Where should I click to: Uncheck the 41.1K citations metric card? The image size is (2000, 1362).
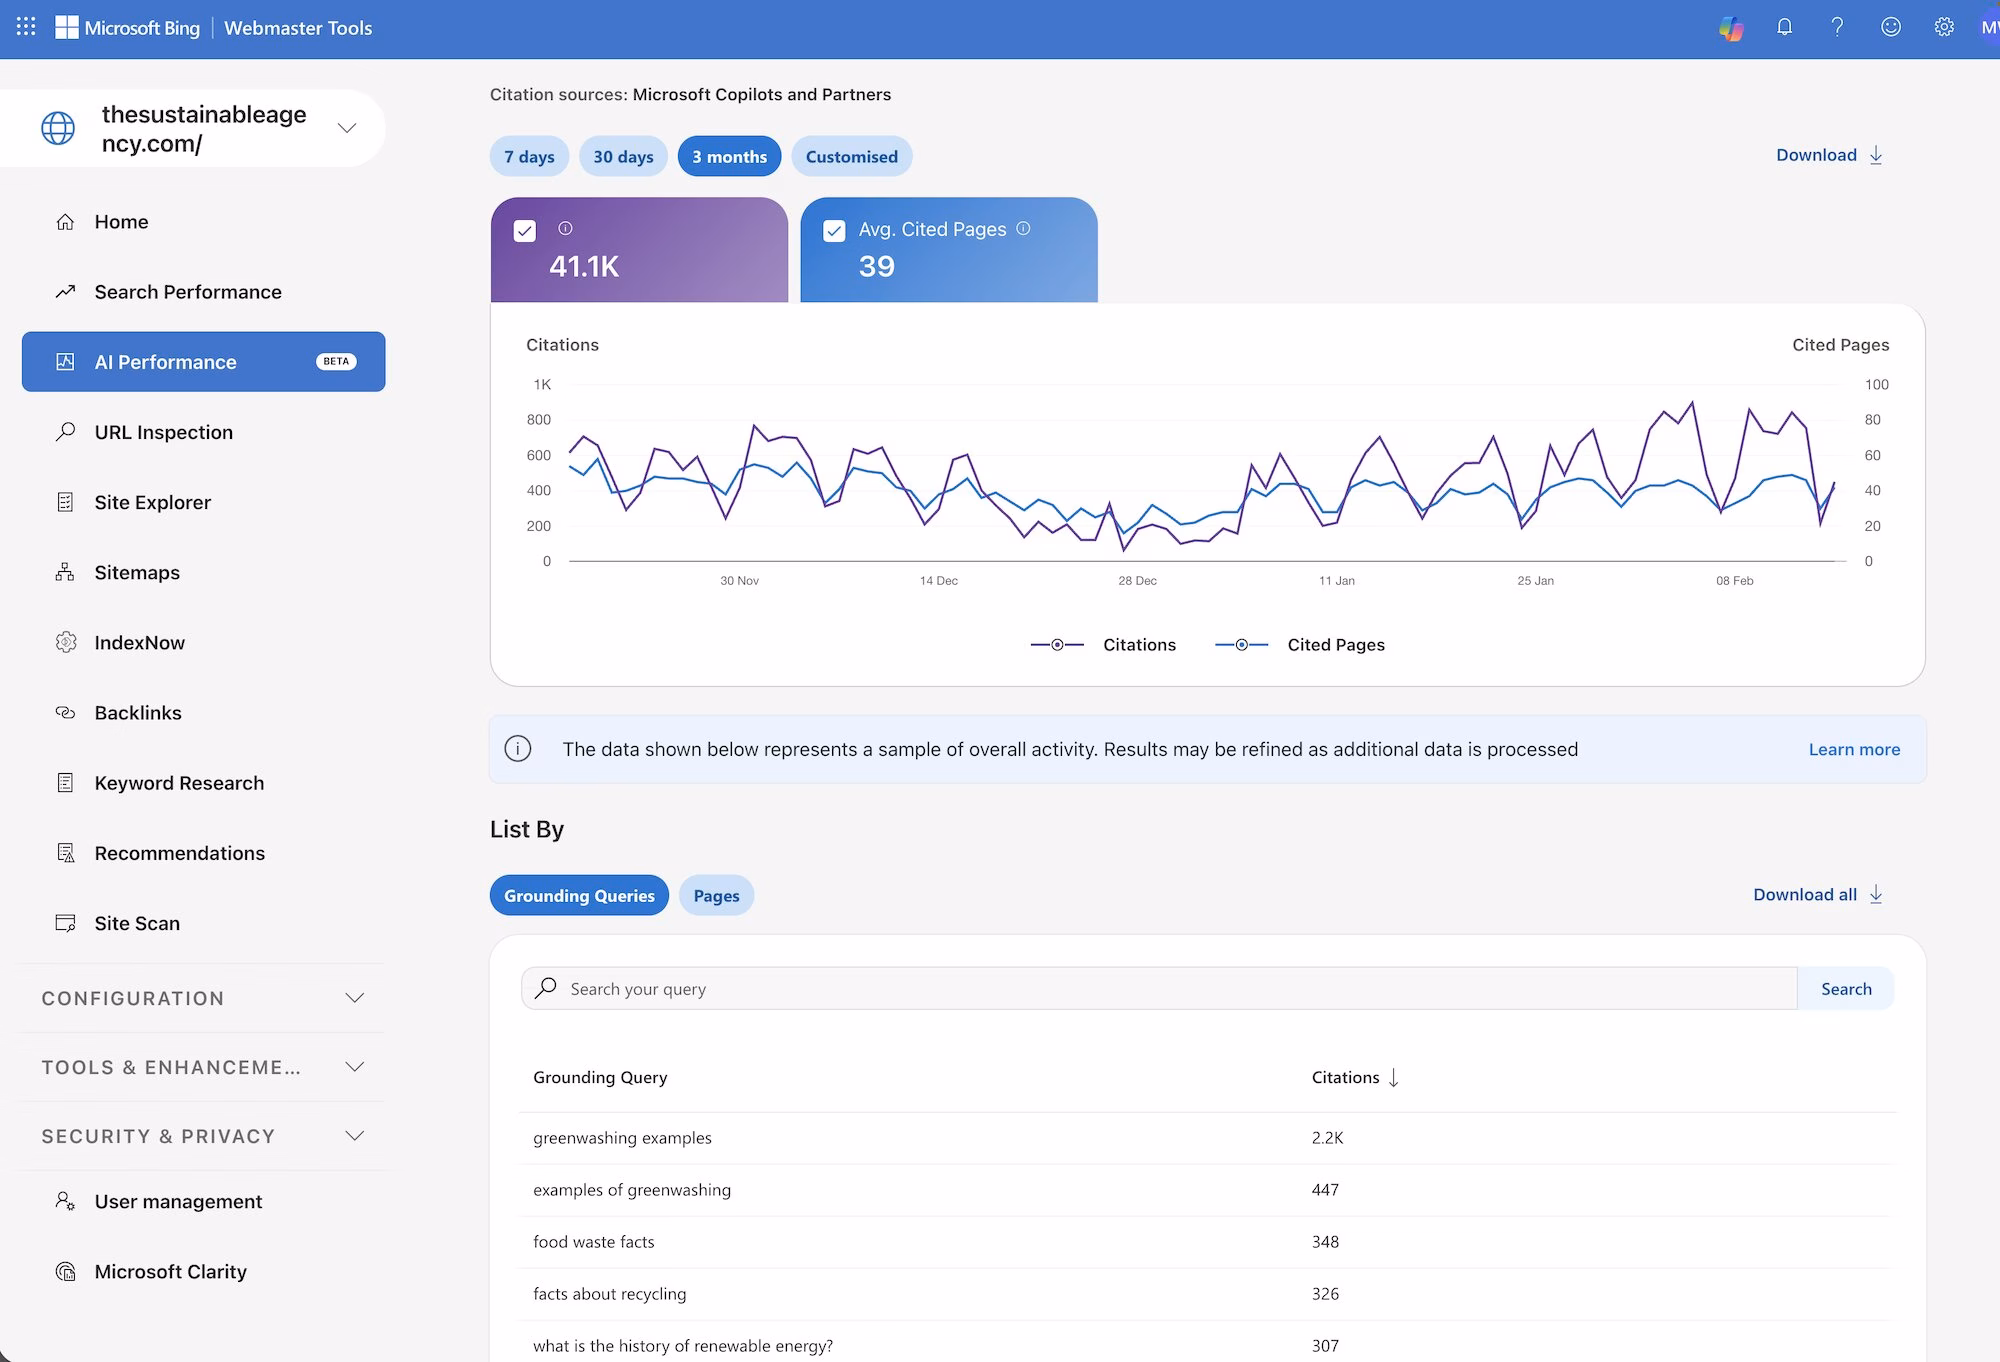[525, 230]
